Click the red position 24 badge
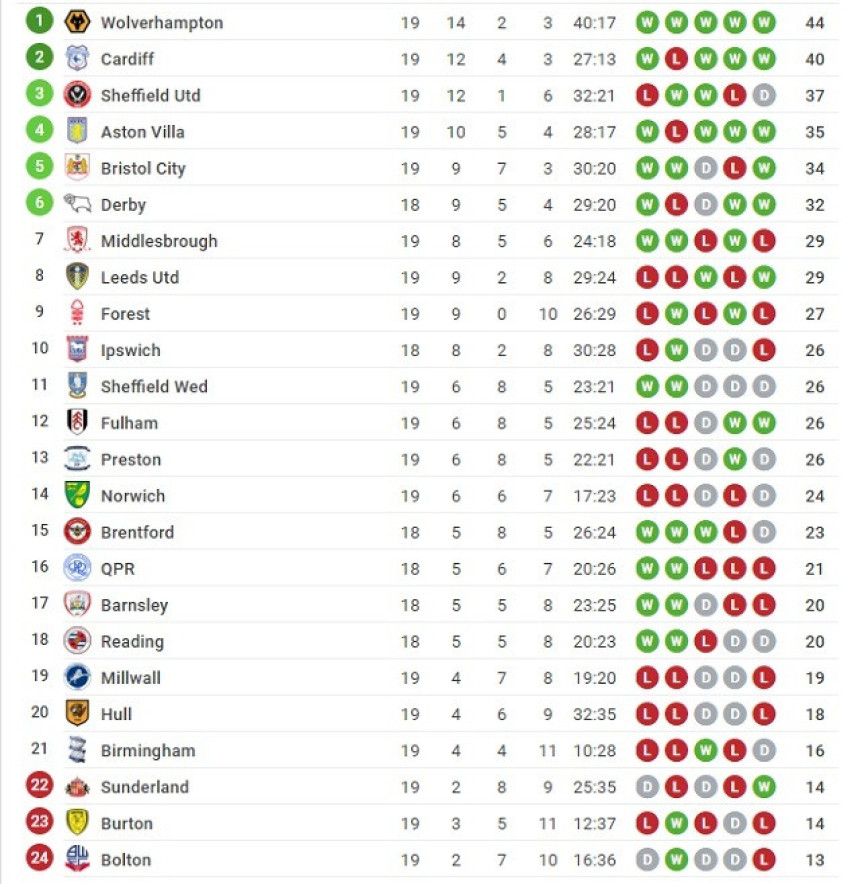The width and height of the screenshot is (860, 884). click(x=39, y=858)
